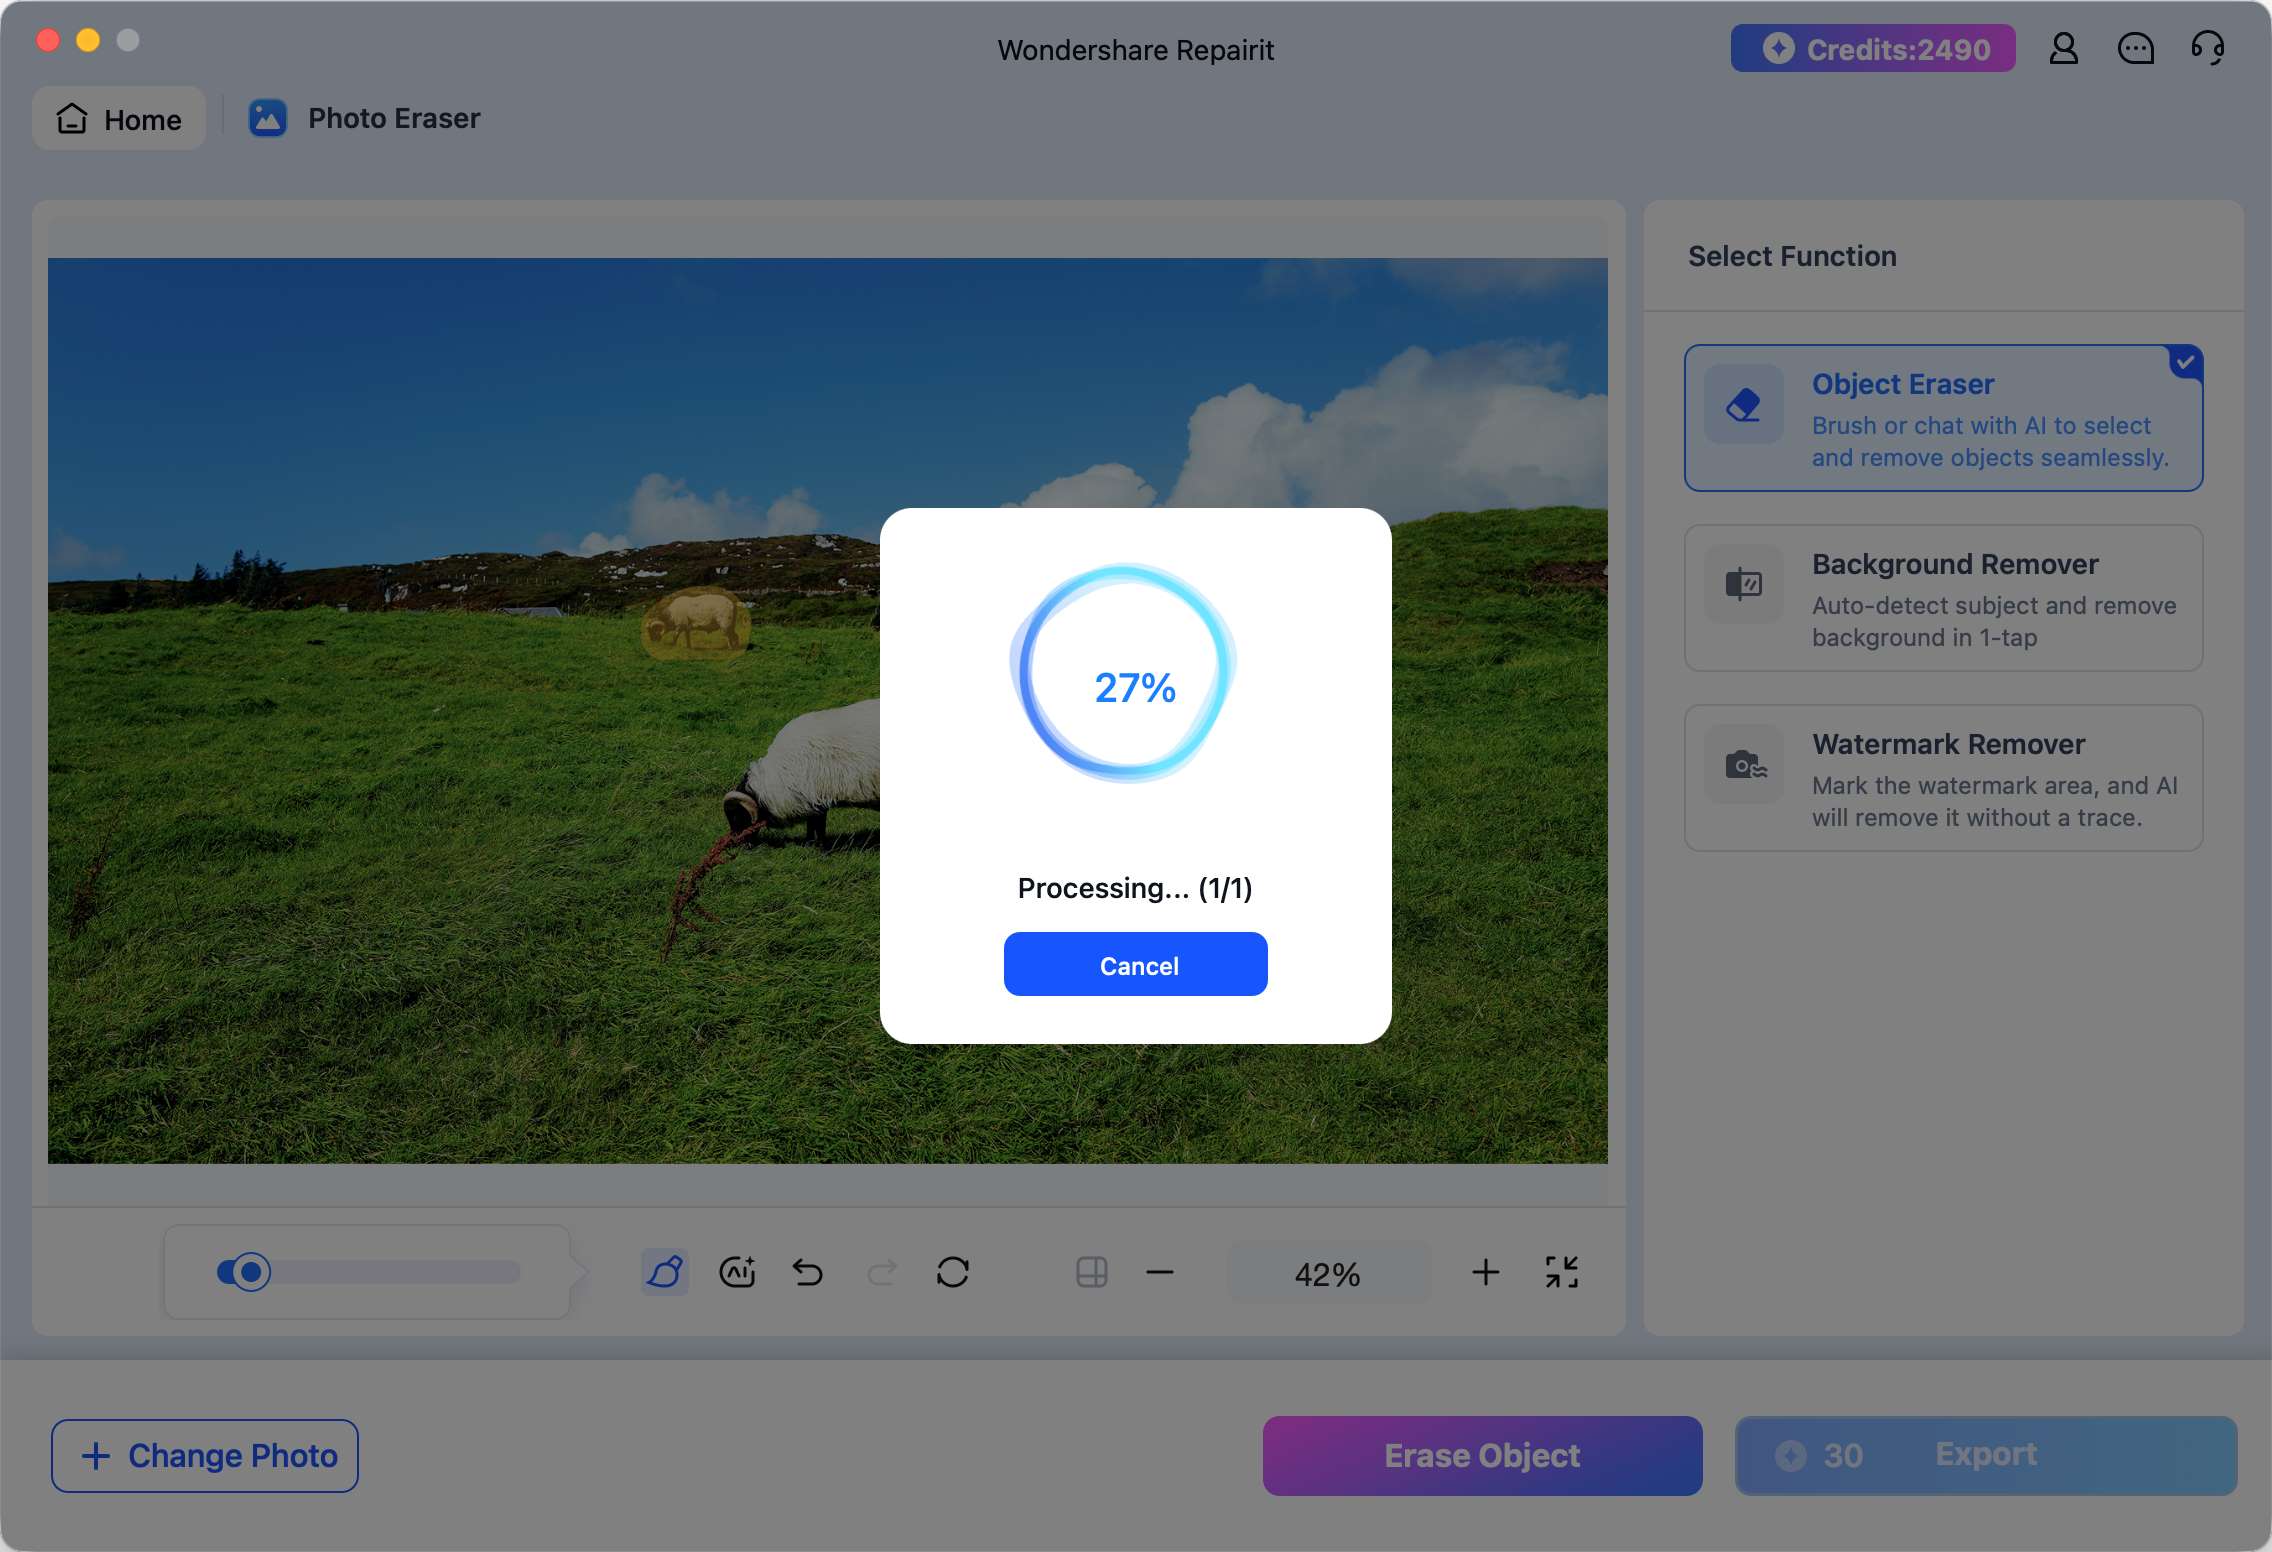Viewport: 2272px width, 1552px height.
Task: Fit image to screen icon
Action: 1561,1272
